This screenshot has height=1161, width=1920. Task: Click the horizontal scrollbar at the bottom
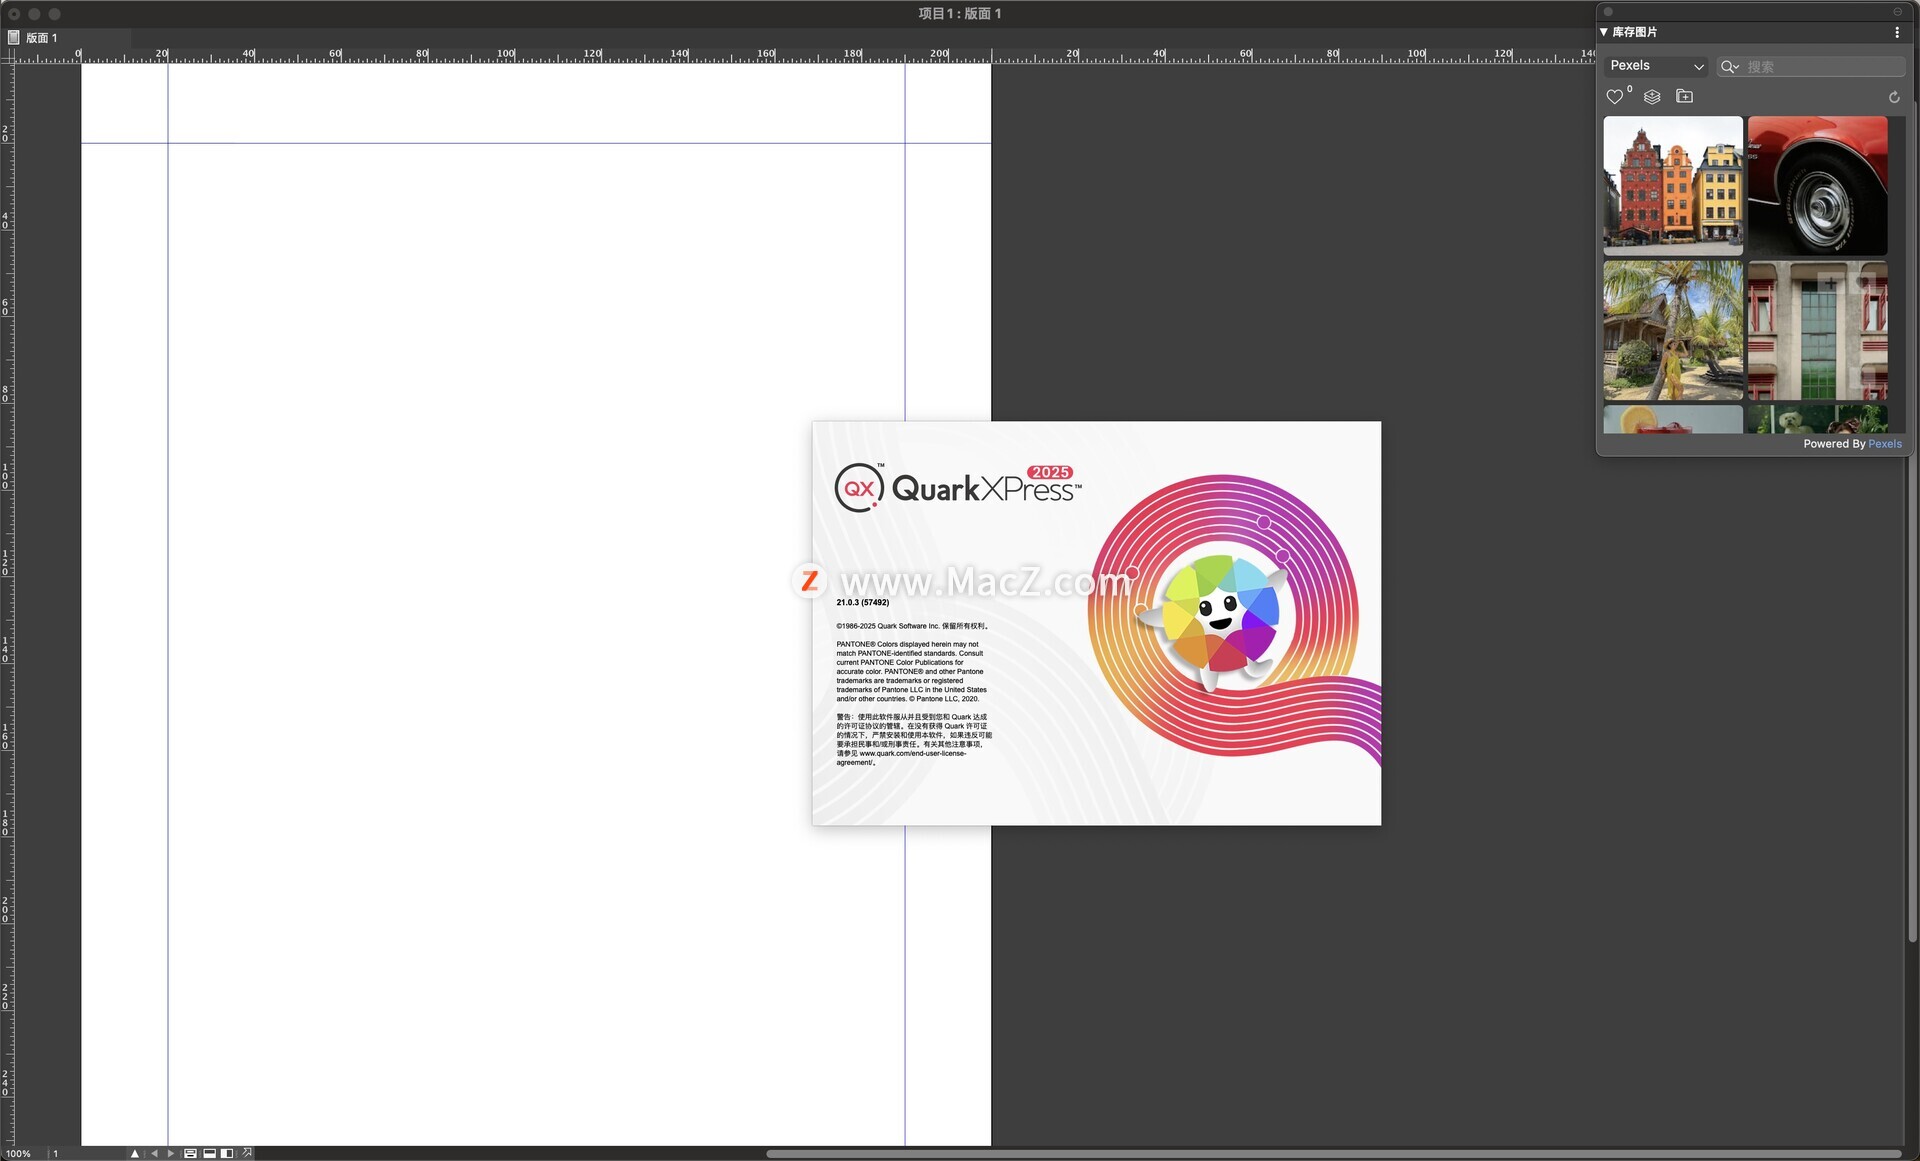[1334, 1154]
